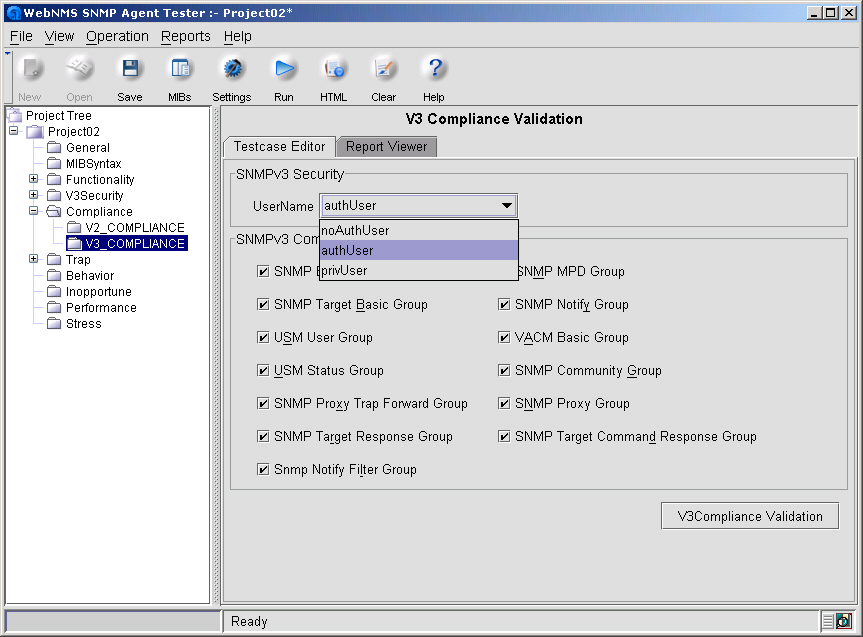Image resolution: width=863 pixels, height=637 pixels.
Task: Click the Save toolbar icon
Action: pos(130,69)
